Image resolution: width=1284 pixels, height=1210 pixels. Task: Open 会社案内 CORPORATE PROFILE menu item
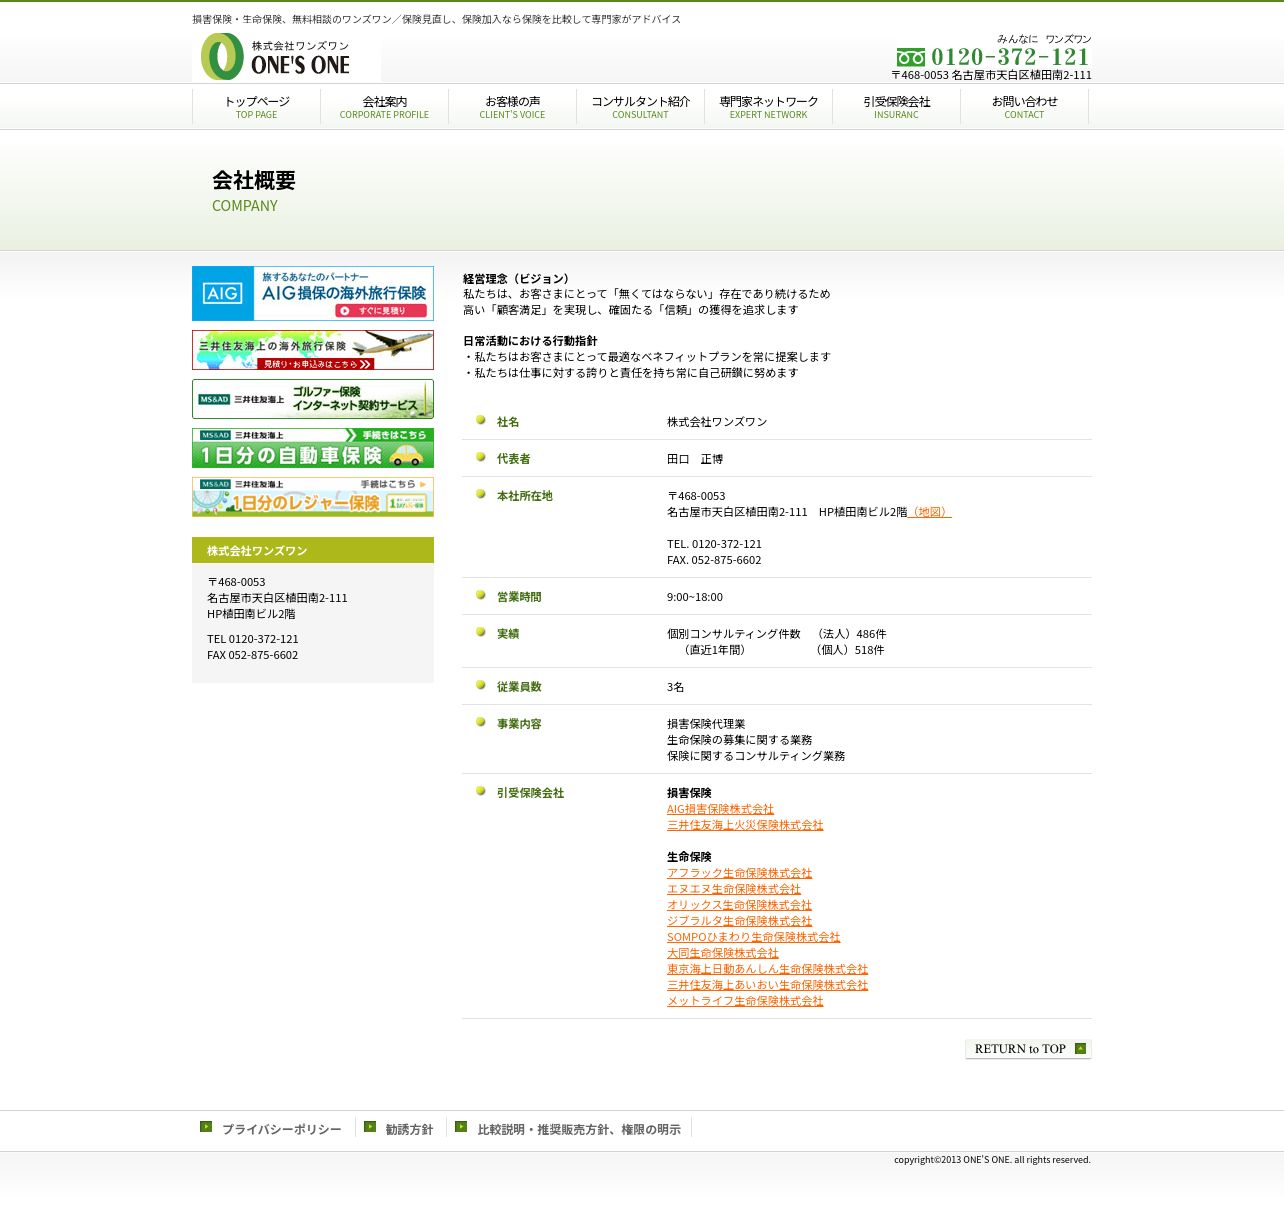384,107
